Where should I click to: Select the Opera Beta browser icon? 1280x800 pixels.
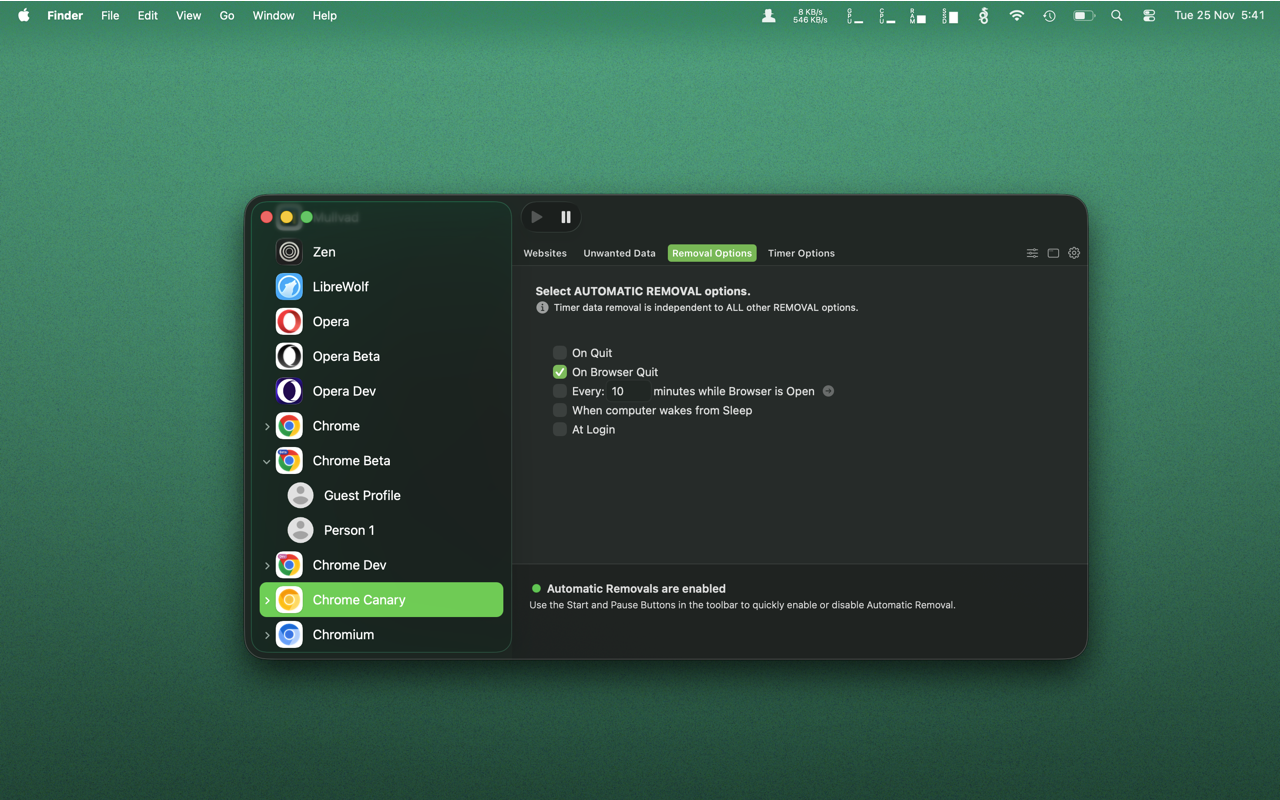(289, 356)
